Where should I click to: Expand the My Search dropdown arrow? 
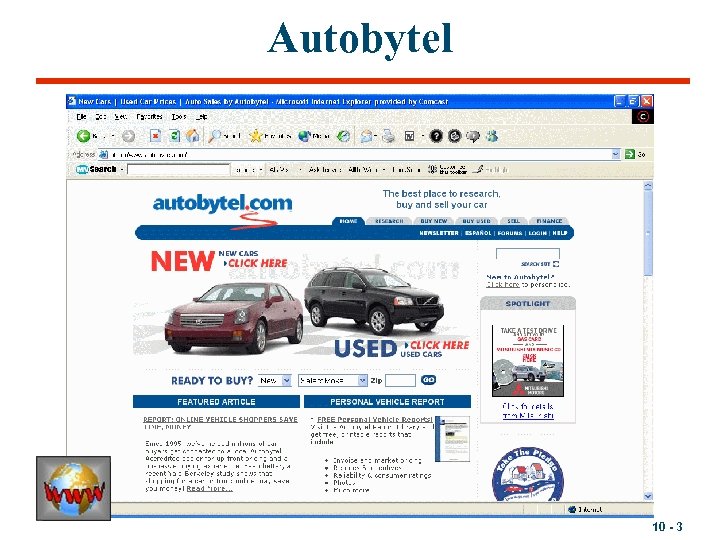[x=122, y=169]
